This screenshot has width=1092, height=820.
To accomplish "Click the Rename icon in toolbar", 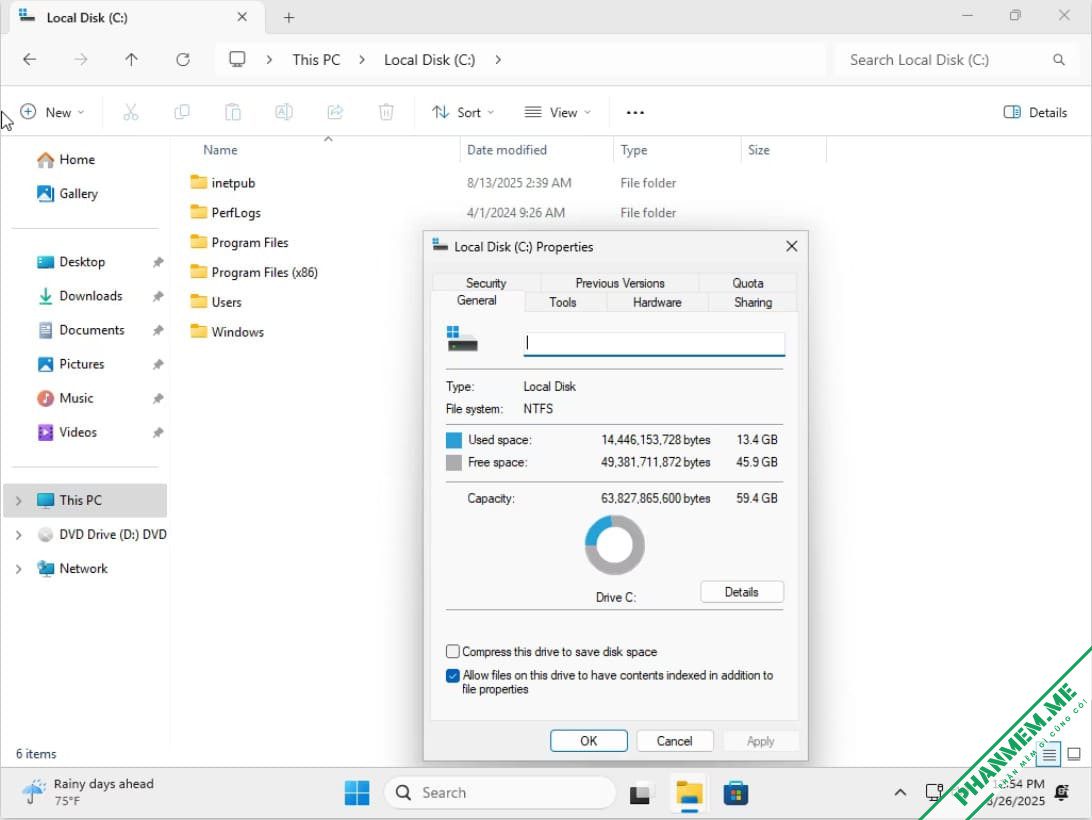I will click(x=284, y=112).
